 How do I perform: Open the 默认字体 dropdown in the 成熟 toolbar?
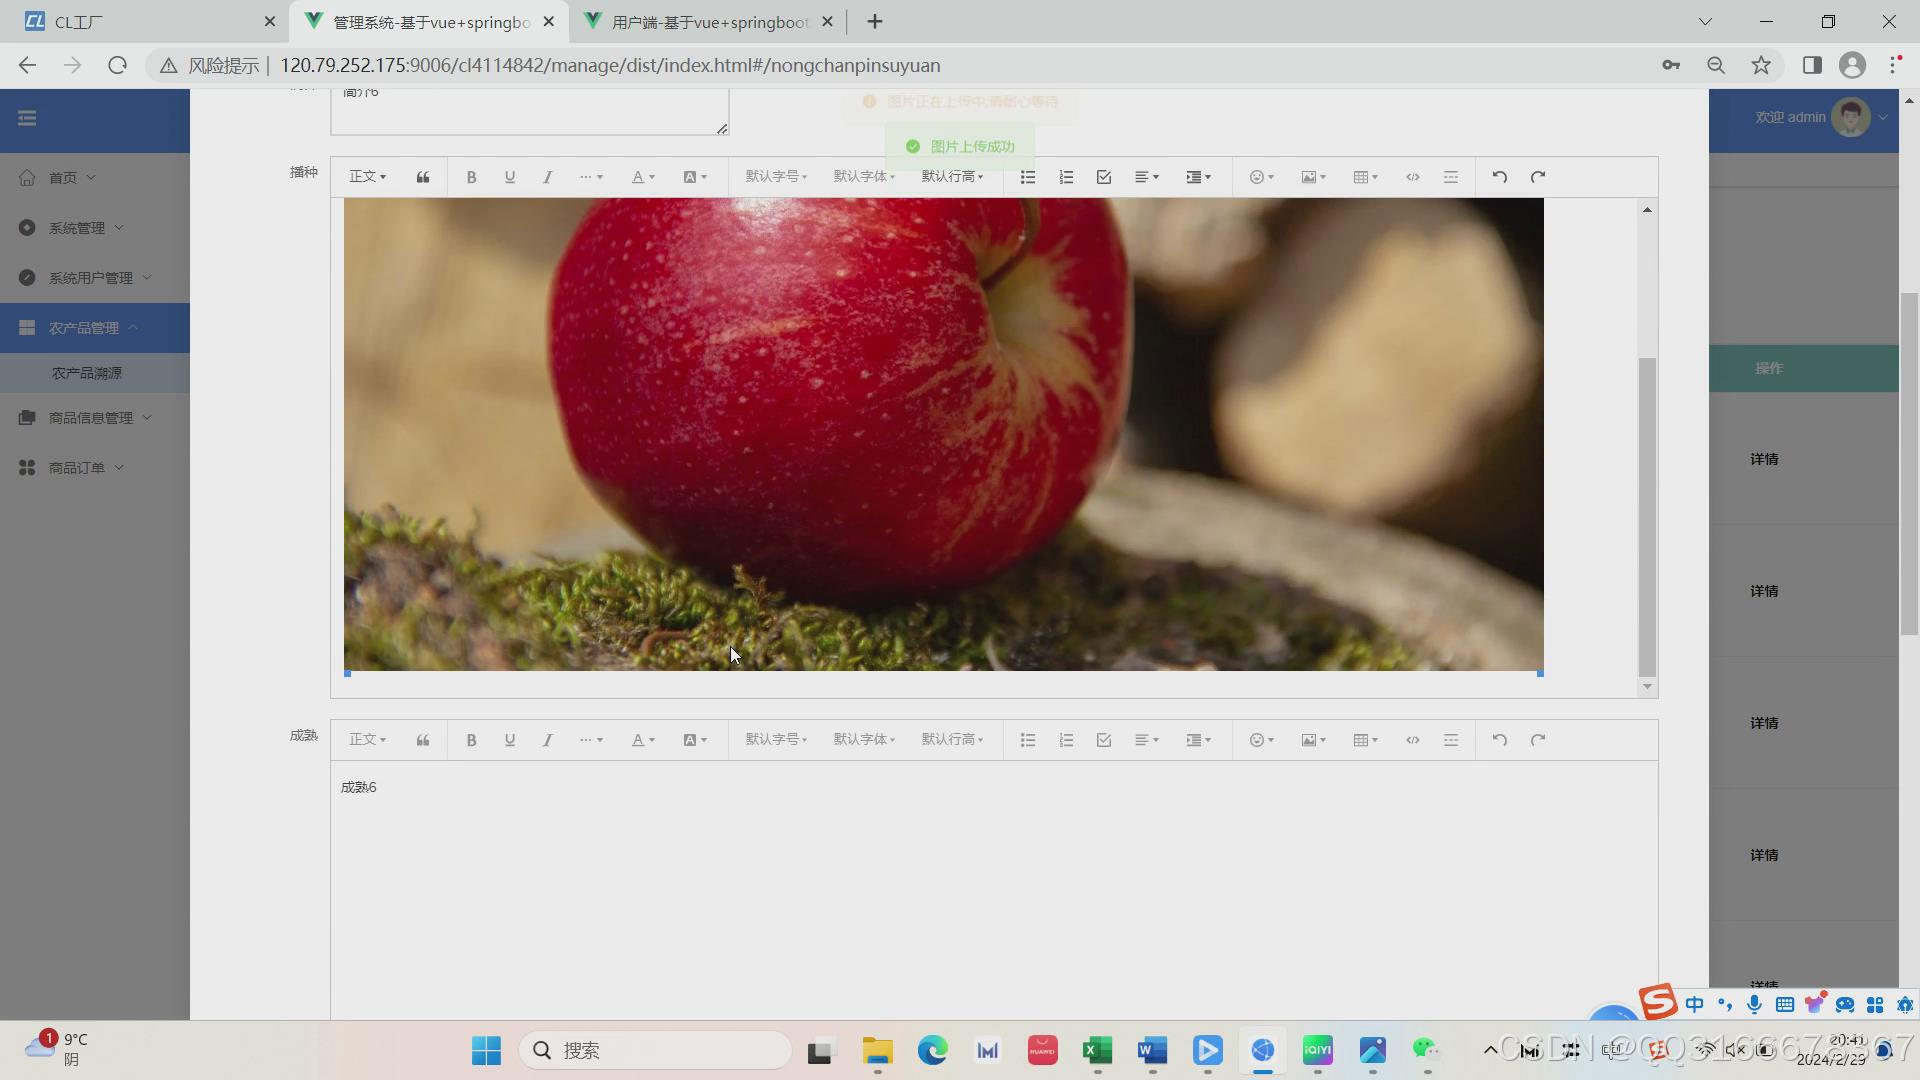tap(864, 740)
